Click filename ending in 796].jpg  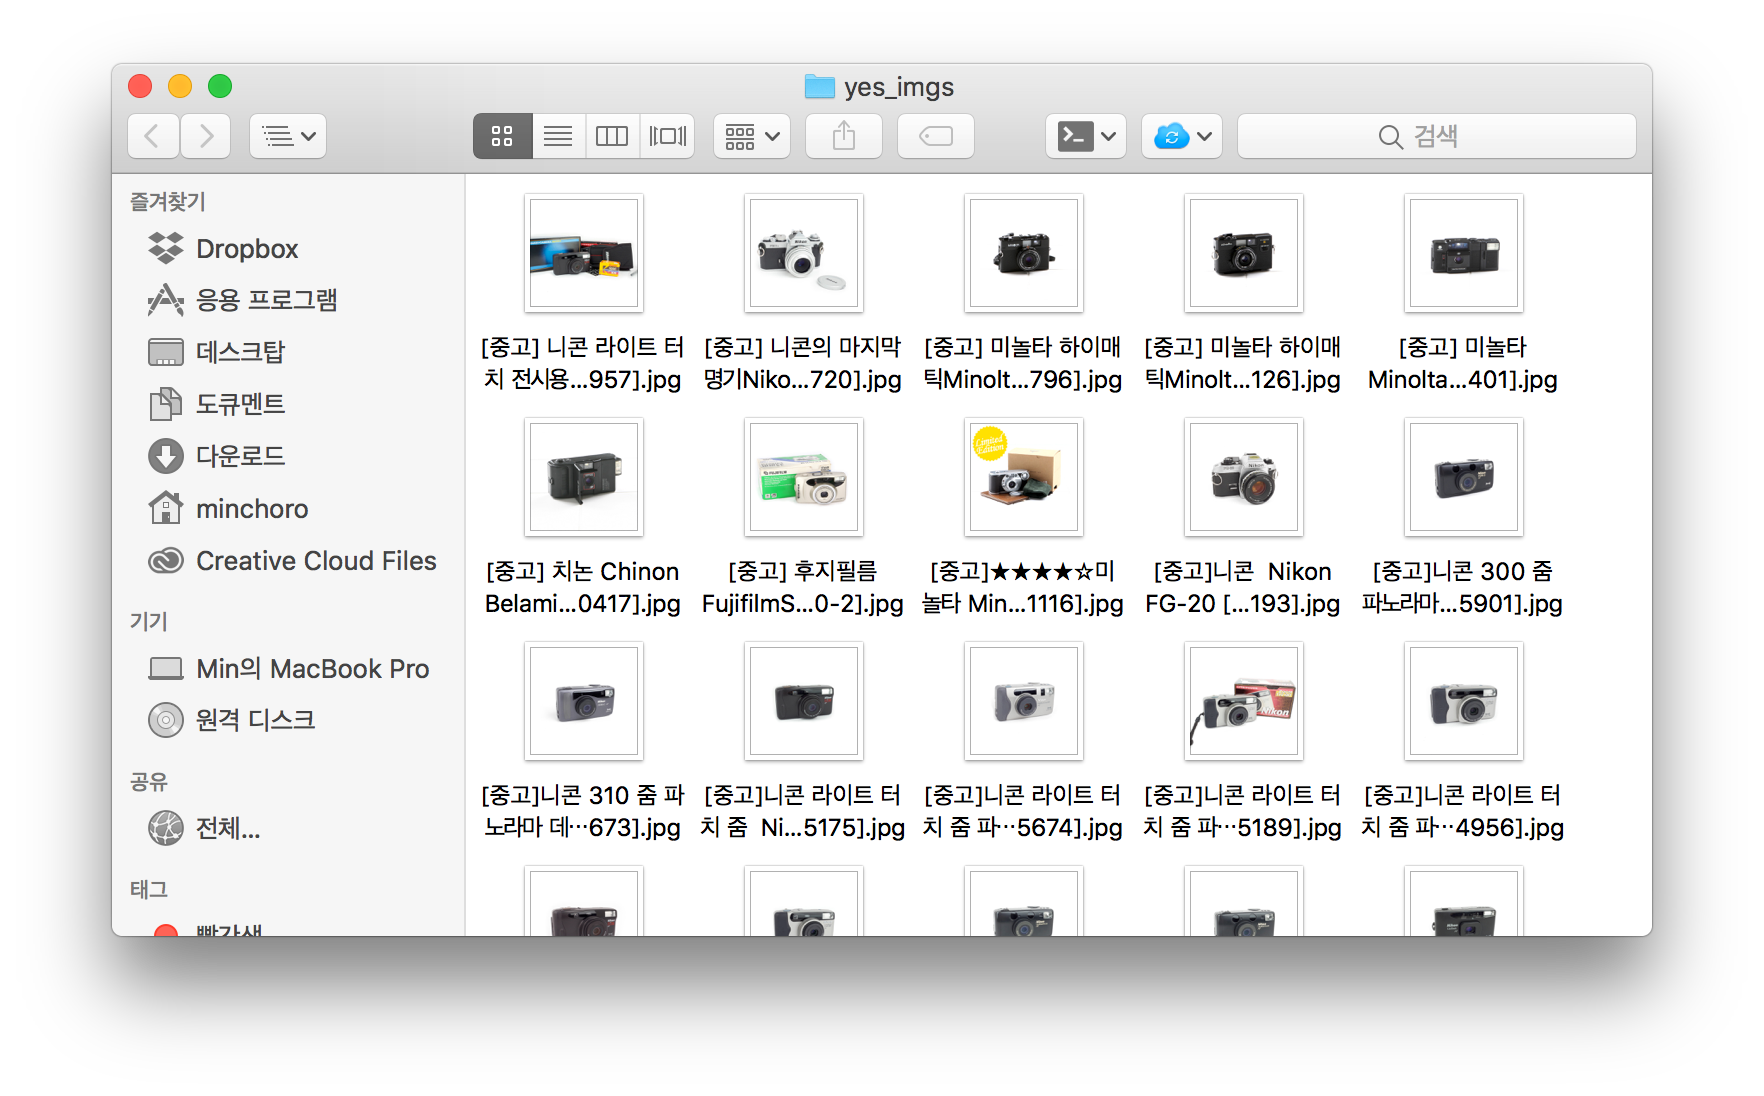1023,363
